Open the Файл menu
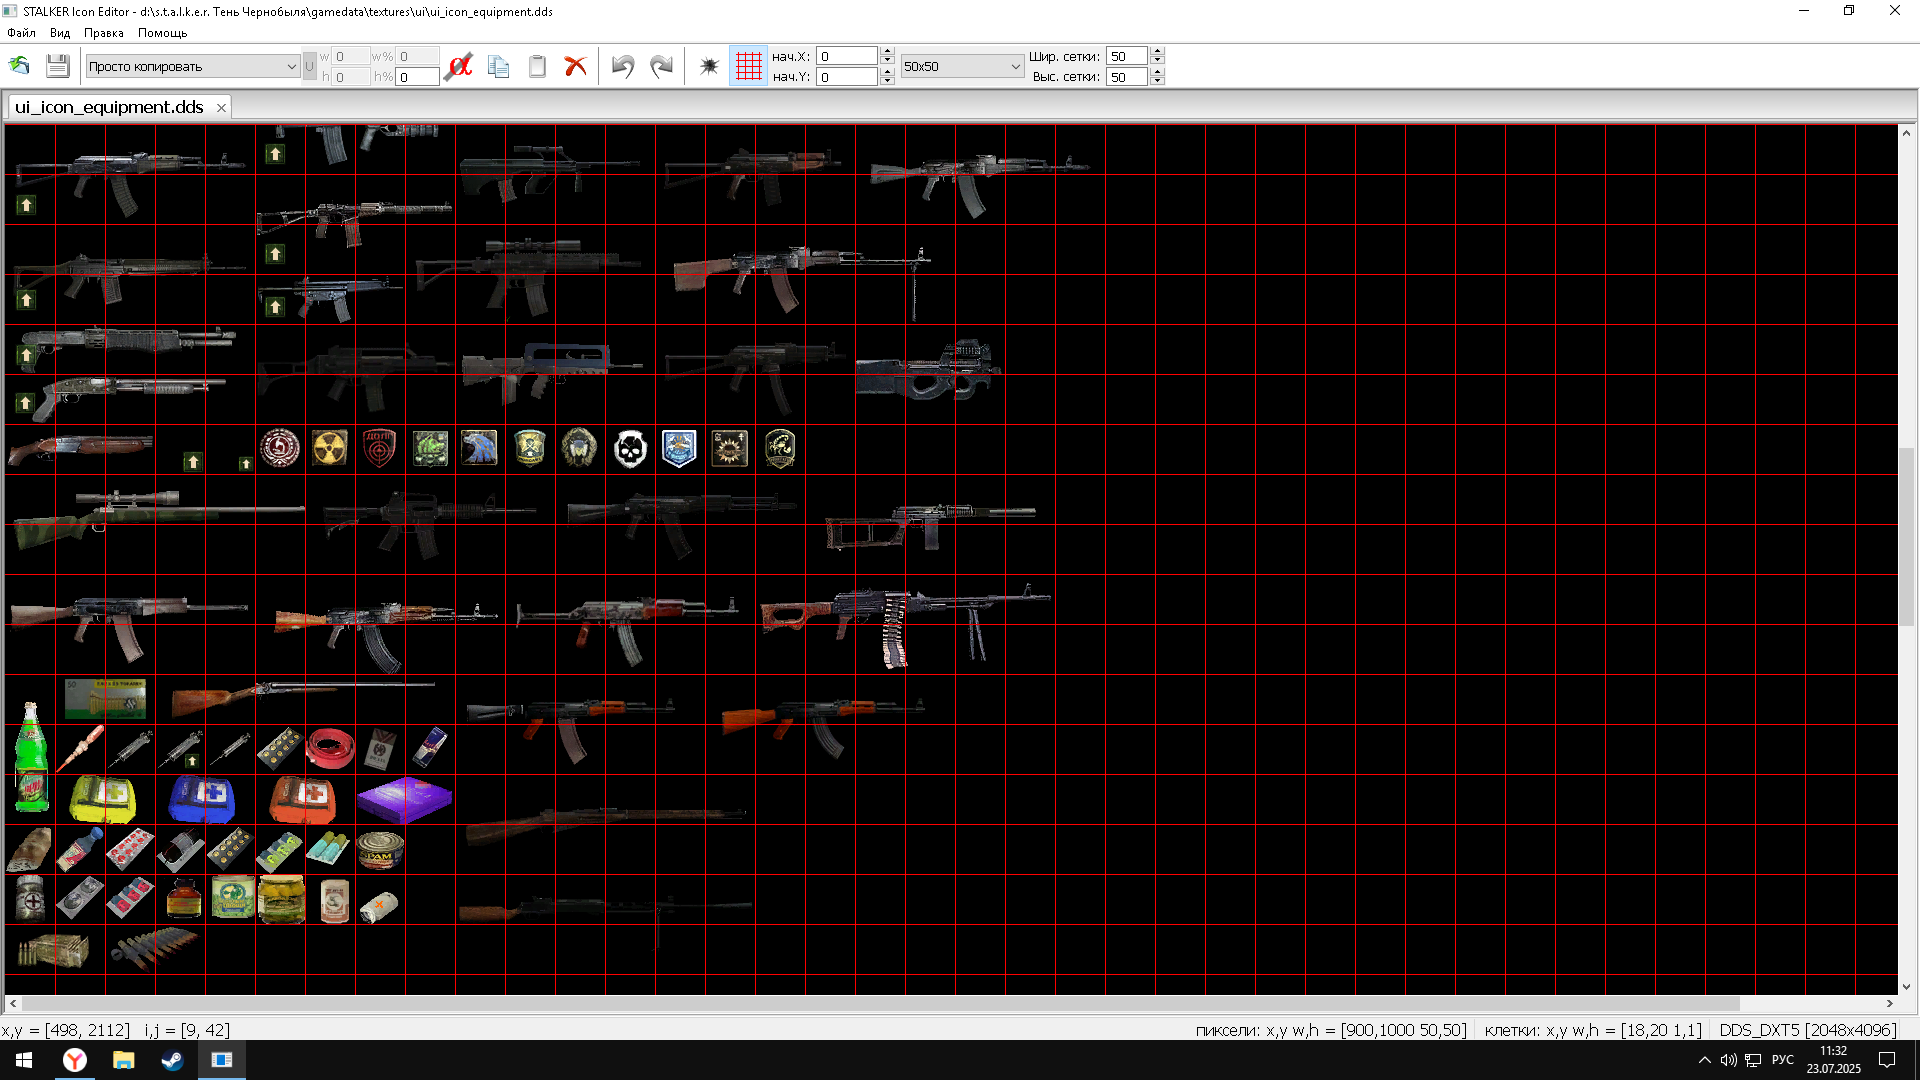Image resolution: width=1920 pixels, height=1080 pixels. tap(21, 33)
